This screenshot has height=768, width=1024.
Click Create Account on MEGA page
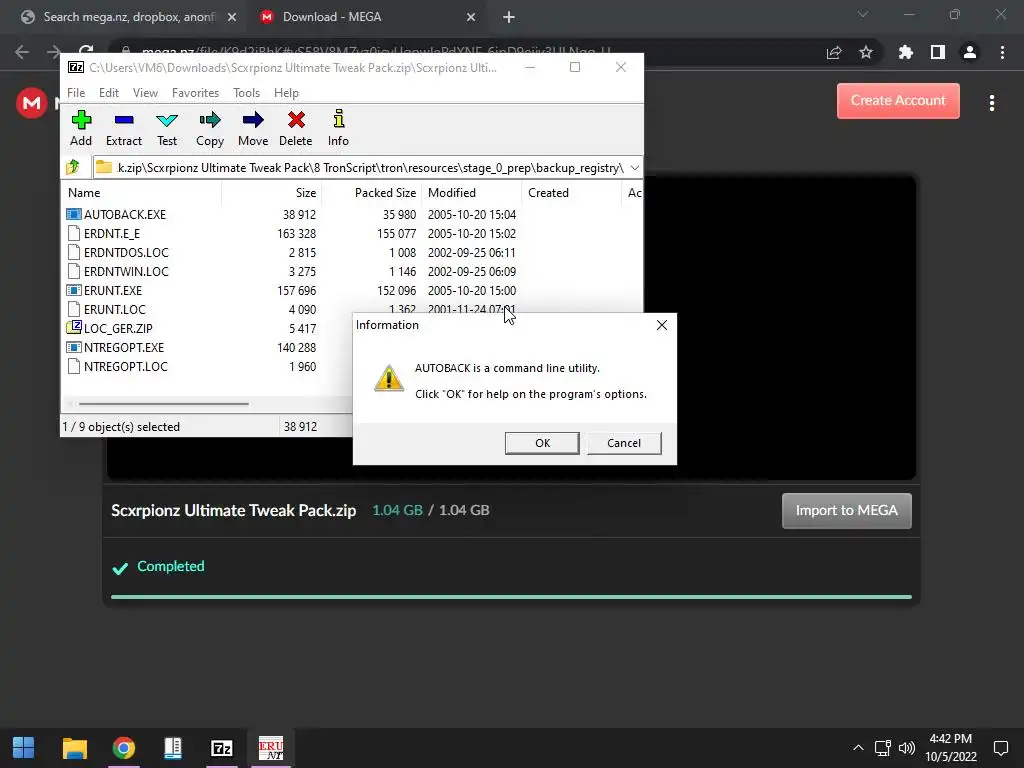(898, 101)
